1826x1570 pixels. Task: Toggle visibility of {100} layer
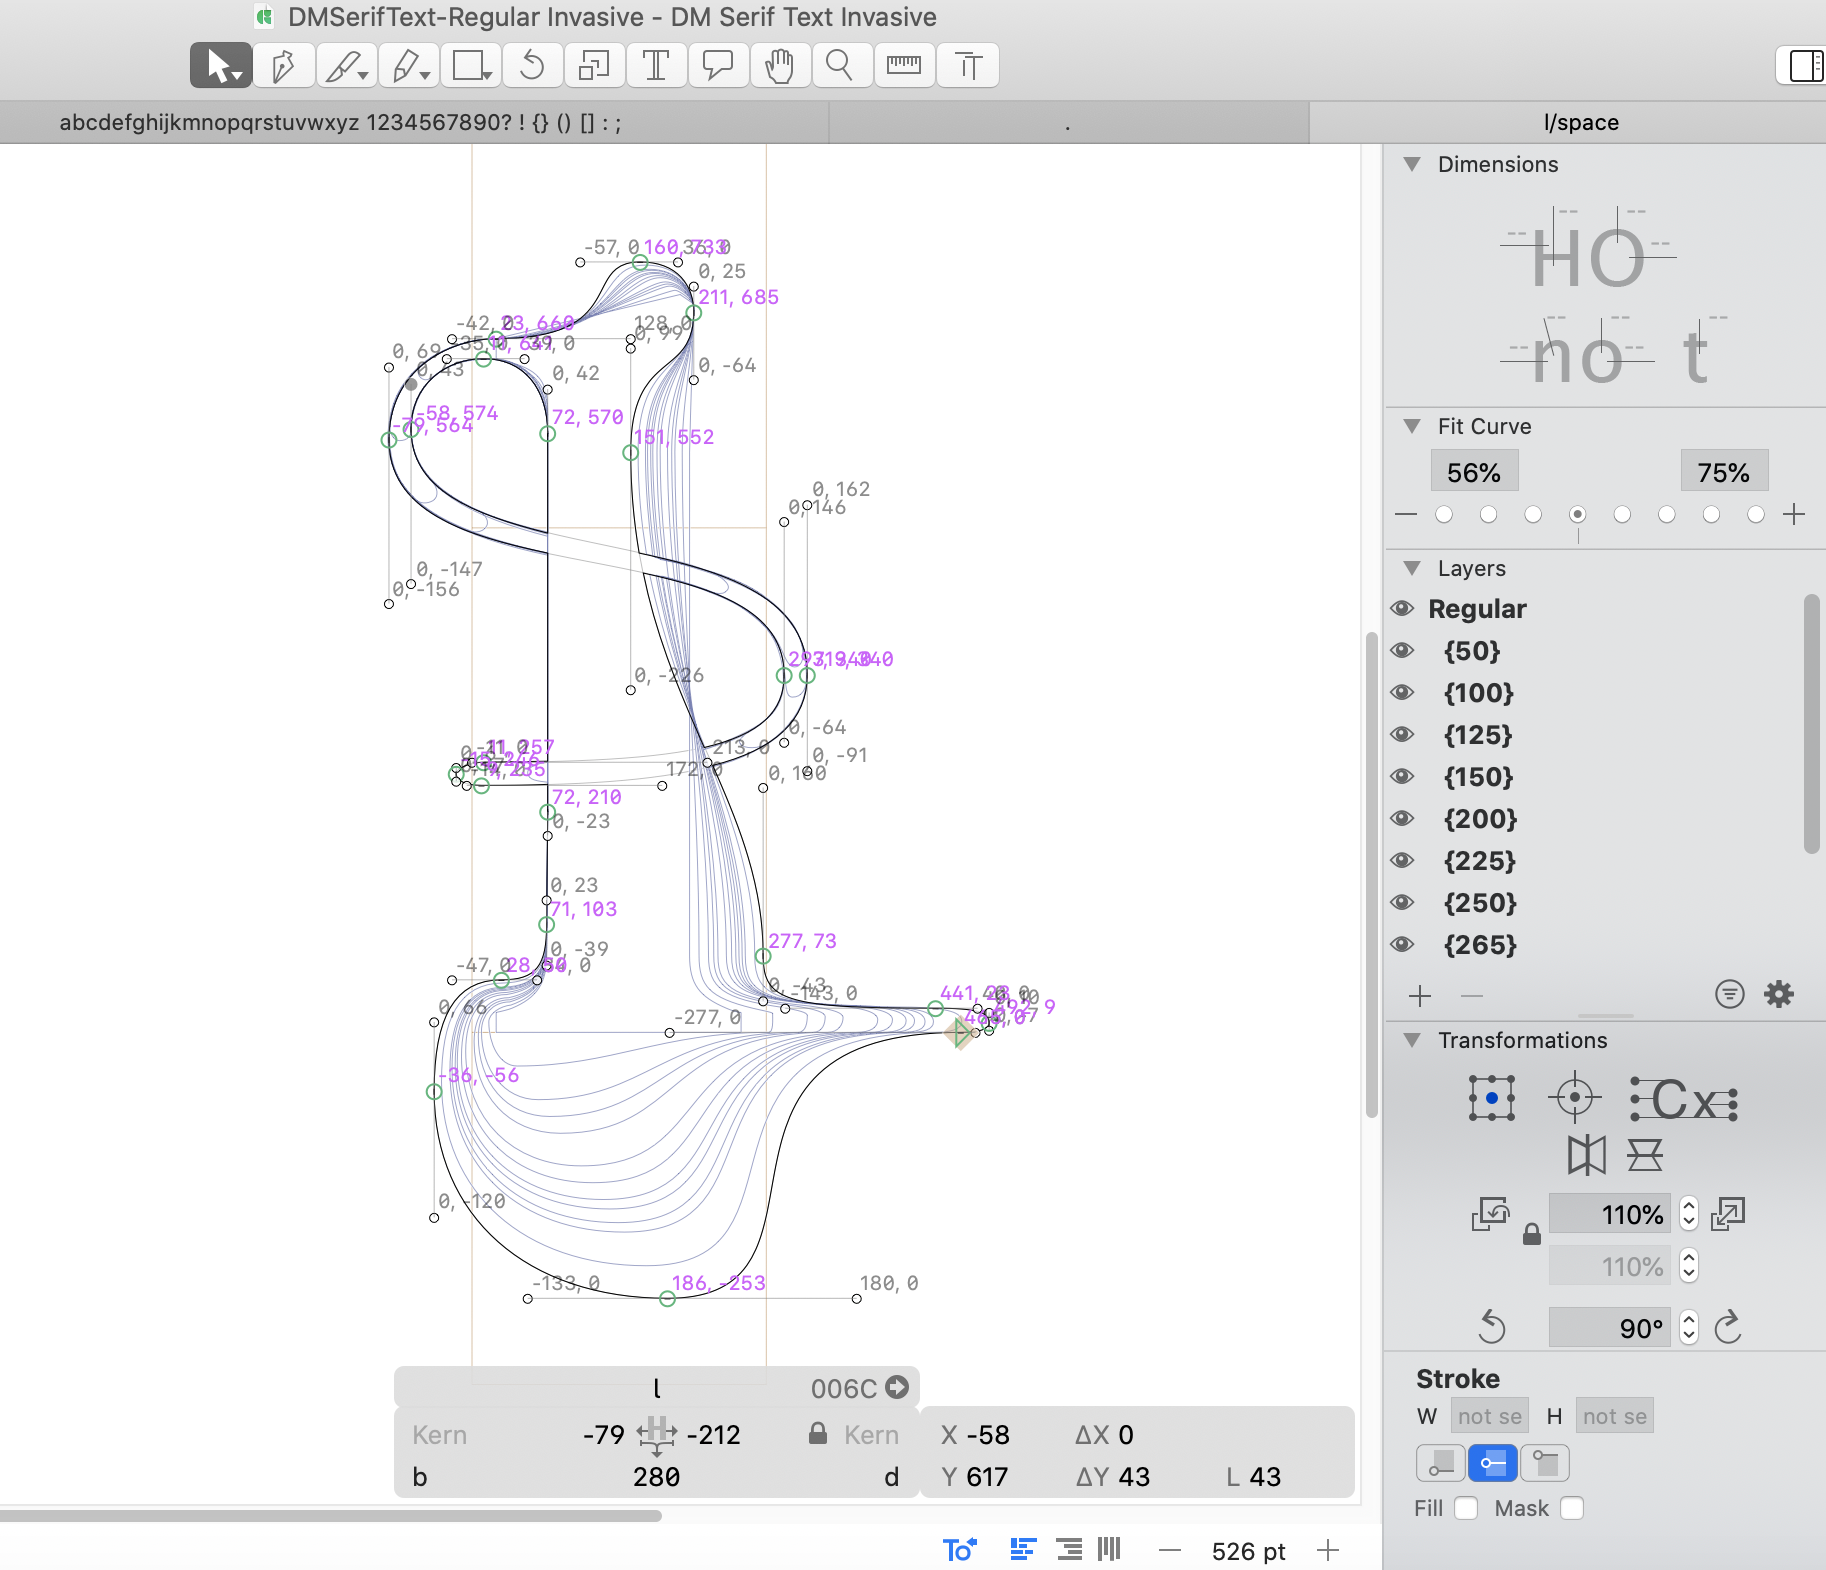pyautogui.click(x=1402, y=692)
